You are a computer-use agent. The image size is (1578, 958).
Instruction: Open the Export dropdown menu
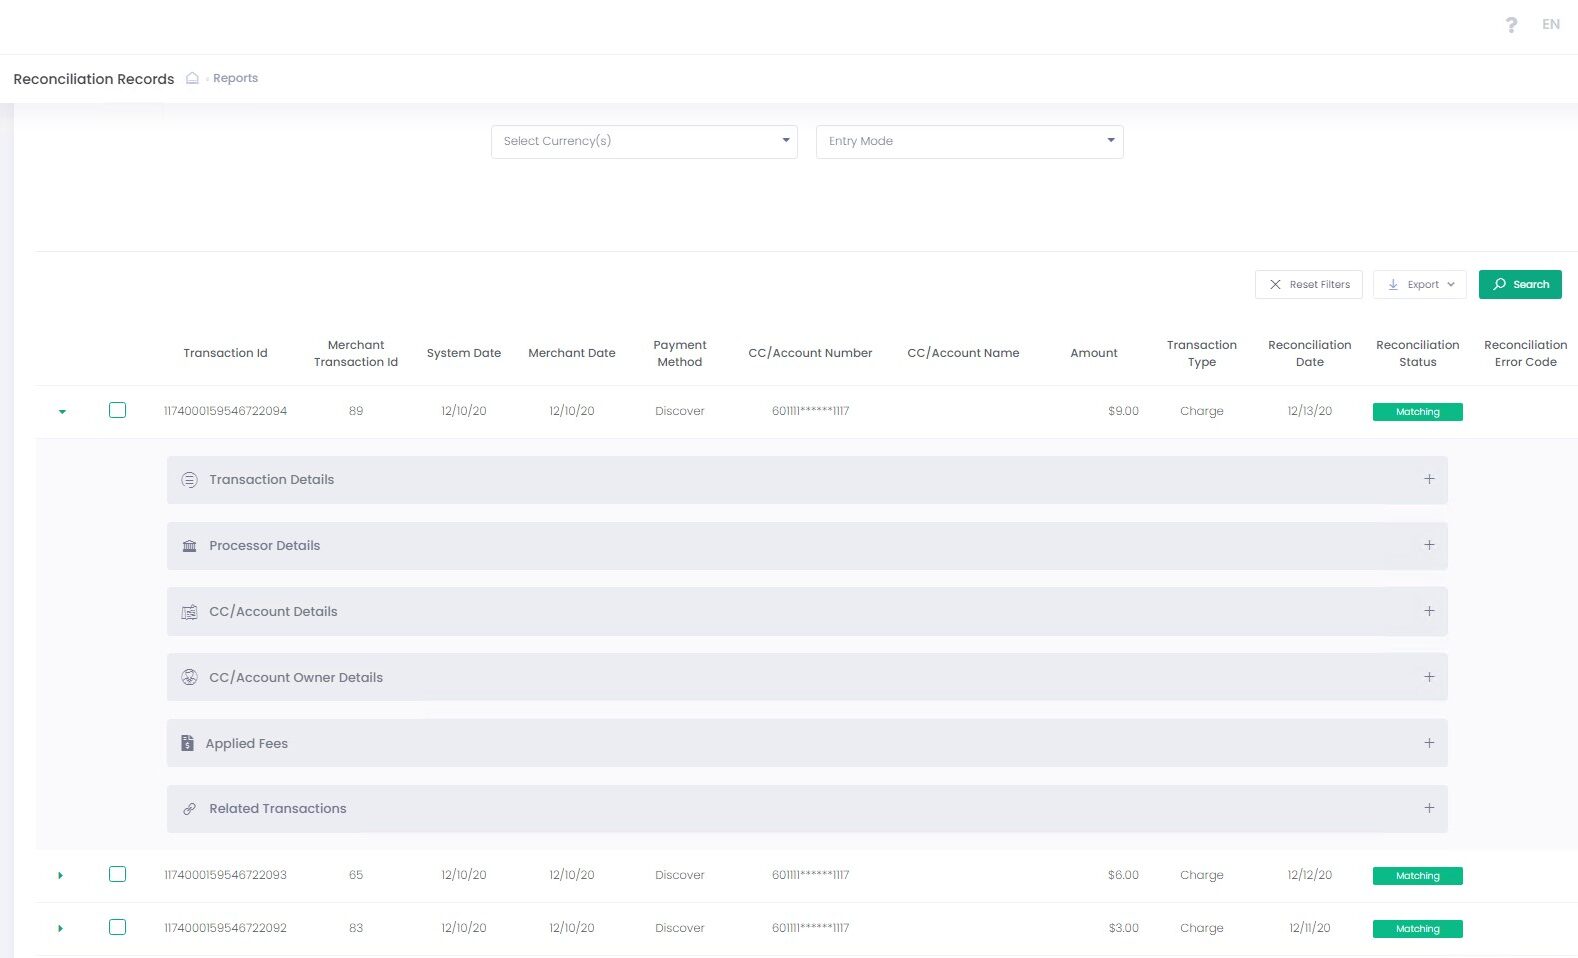tap(1420, 285)
